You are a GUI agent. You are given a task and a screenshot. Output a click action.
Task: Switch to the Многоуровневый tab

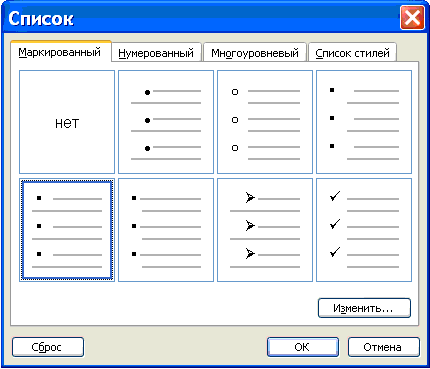(255, 53)
